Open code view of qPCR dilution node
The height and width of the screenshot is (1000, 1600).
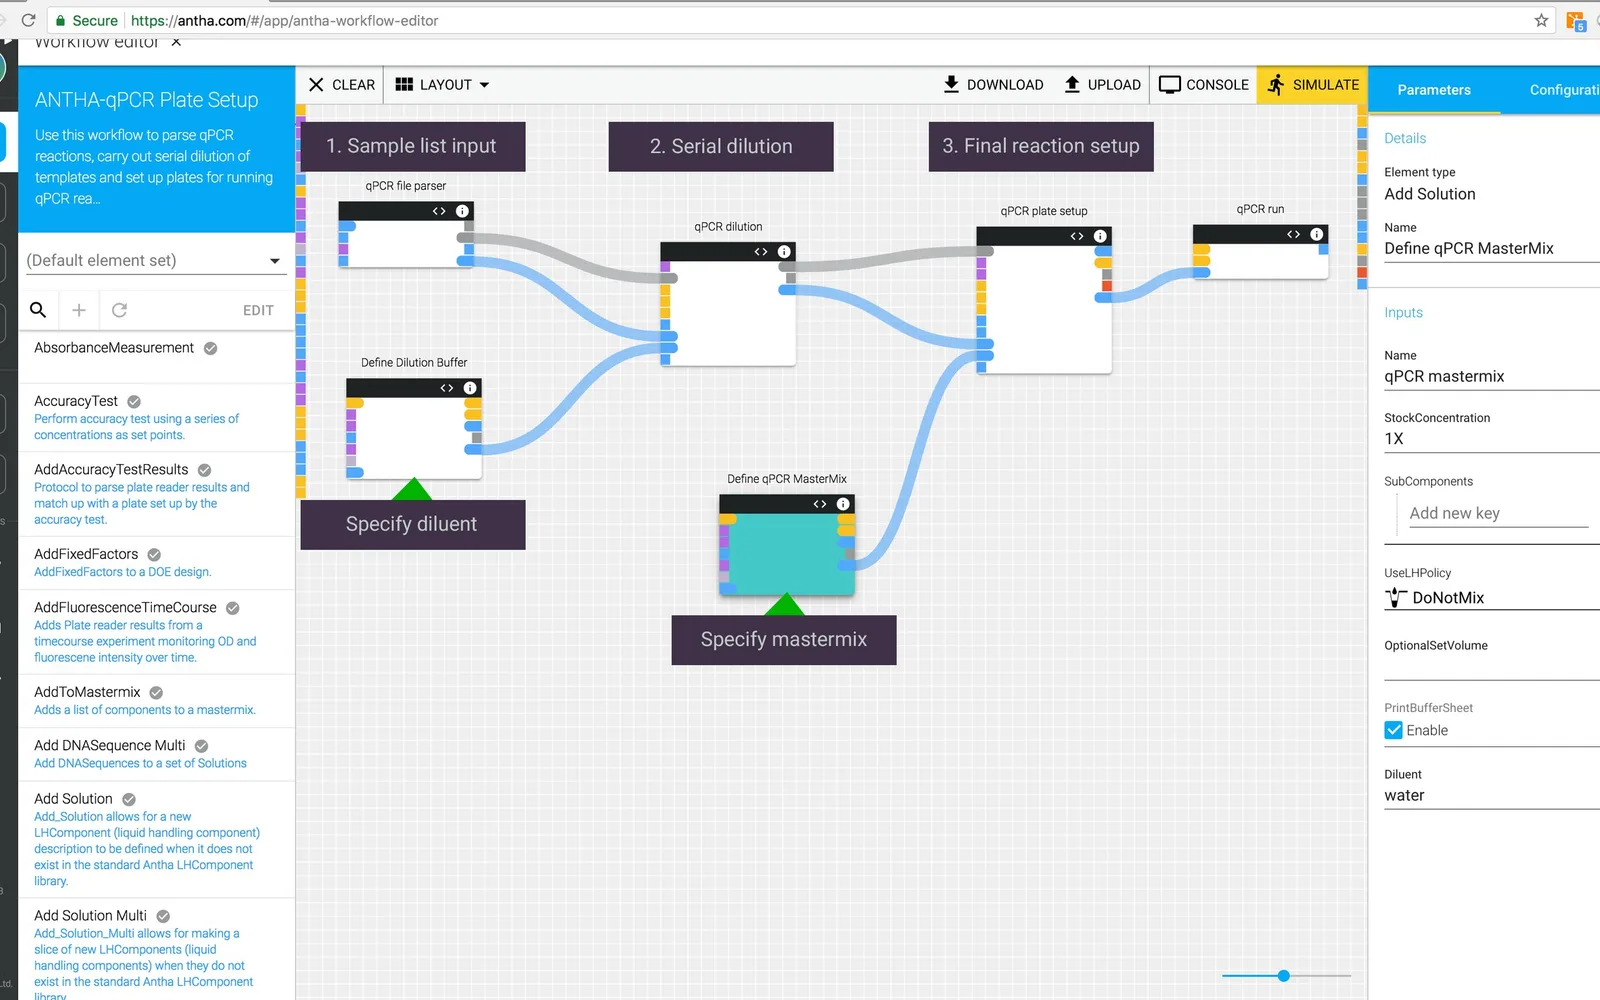(x=761, y=252)
